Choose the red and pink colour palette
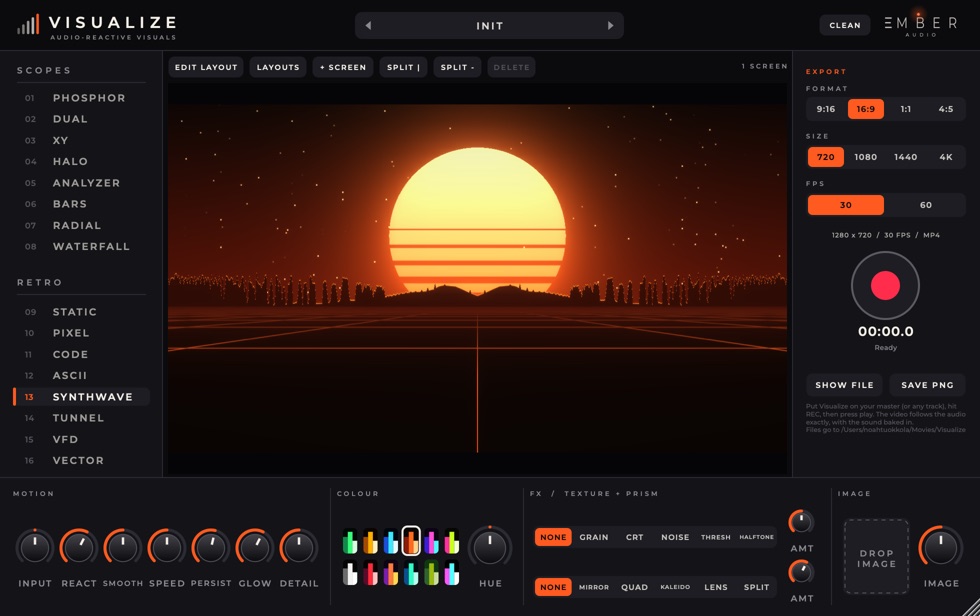 [370, 573]
